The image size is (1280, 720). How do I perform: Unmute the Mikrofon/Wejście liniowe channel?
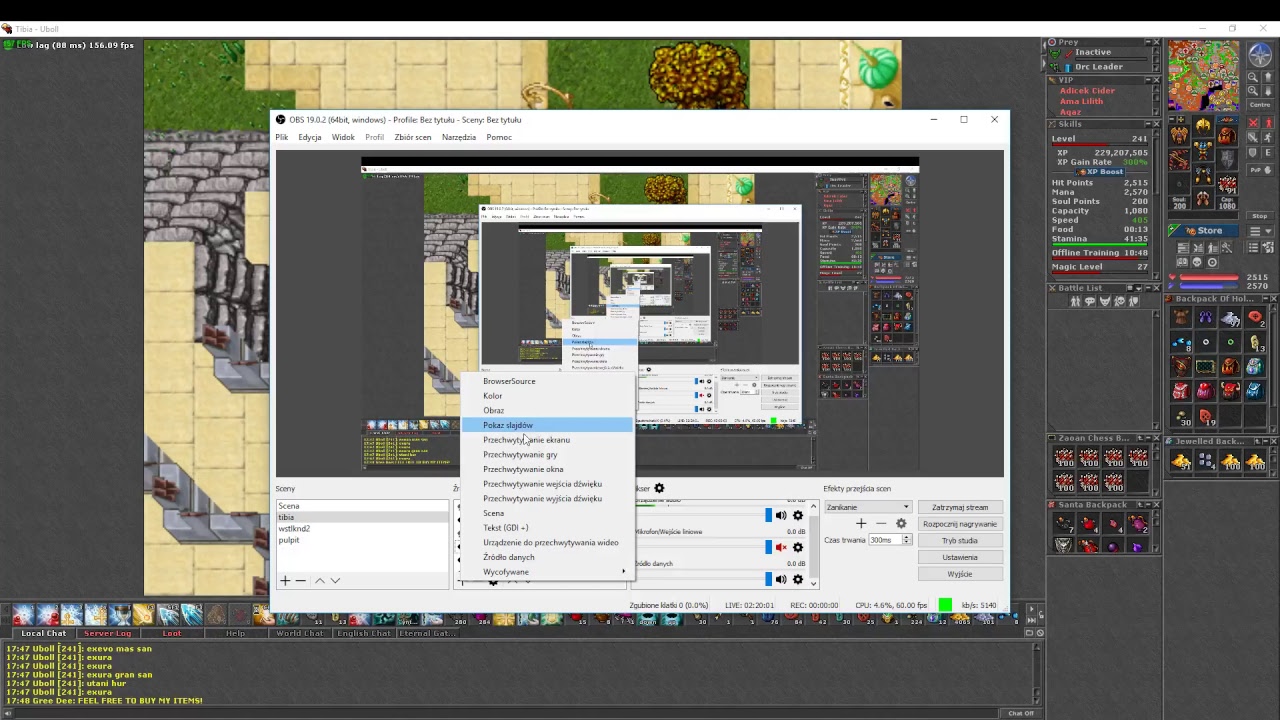[x=781, y=547]
